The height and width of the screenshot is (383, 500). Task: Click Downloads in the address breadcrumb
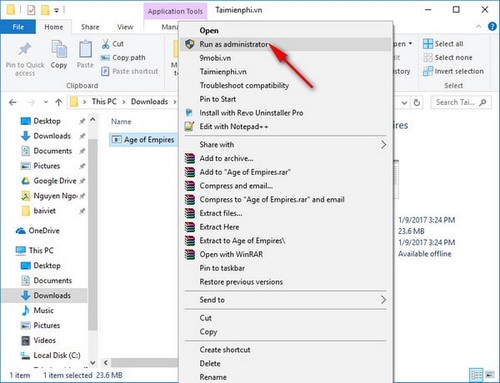pyautogui.click(x=149, y=102)
